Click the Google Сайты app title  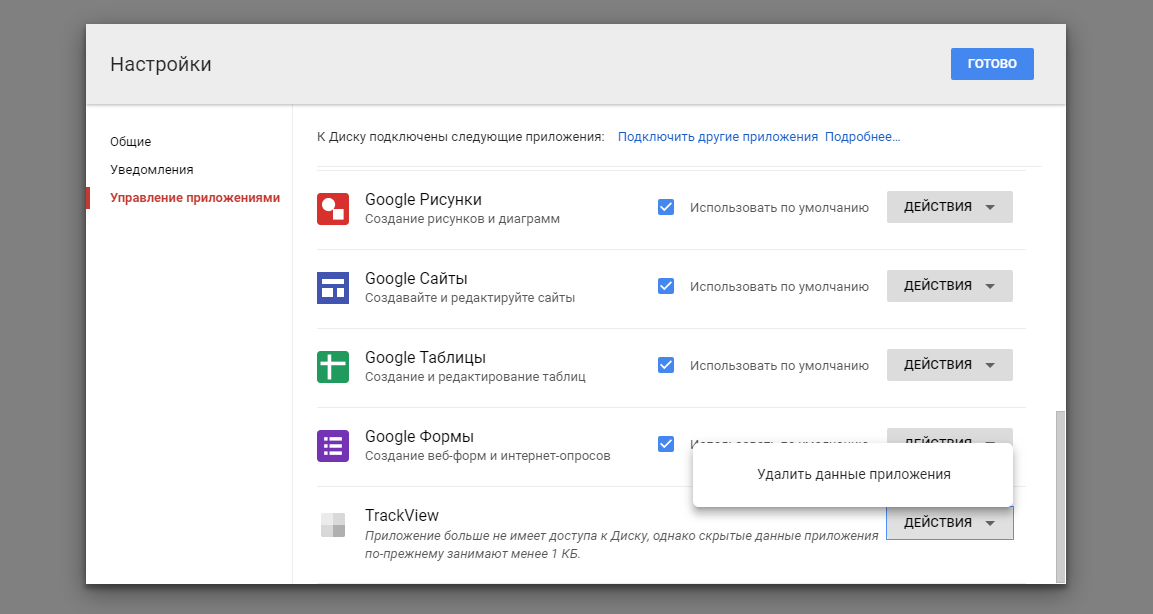click(x=416, y=279)
